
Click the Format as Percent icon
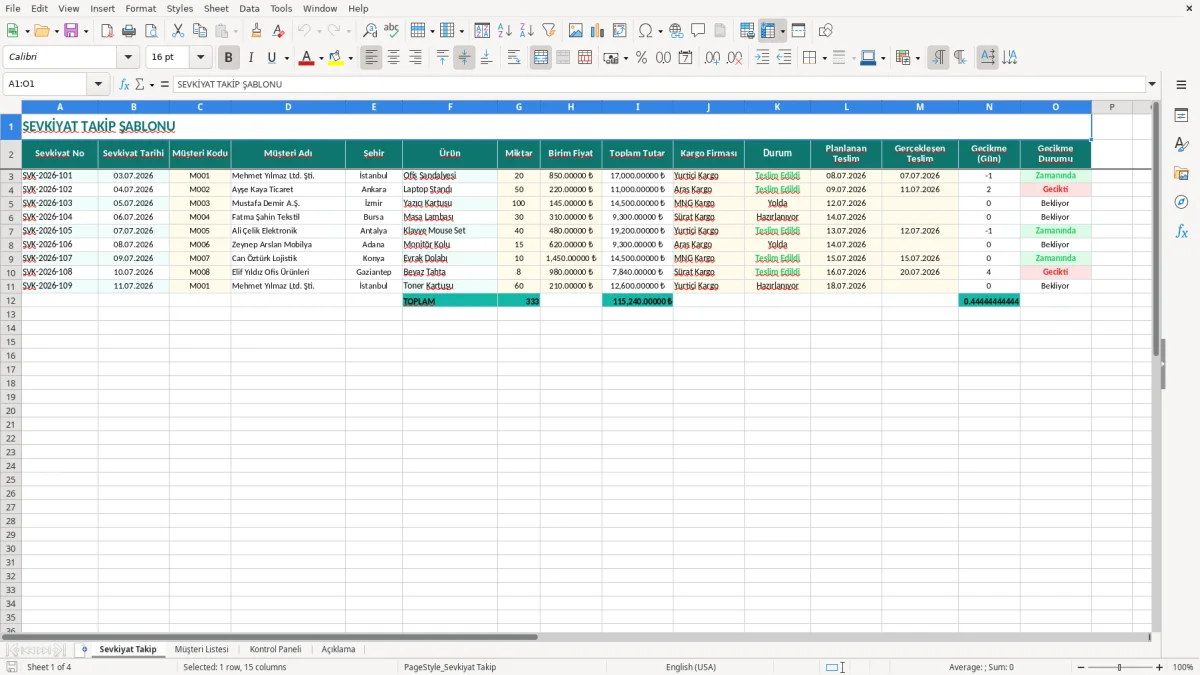click(x=641, y=58)
